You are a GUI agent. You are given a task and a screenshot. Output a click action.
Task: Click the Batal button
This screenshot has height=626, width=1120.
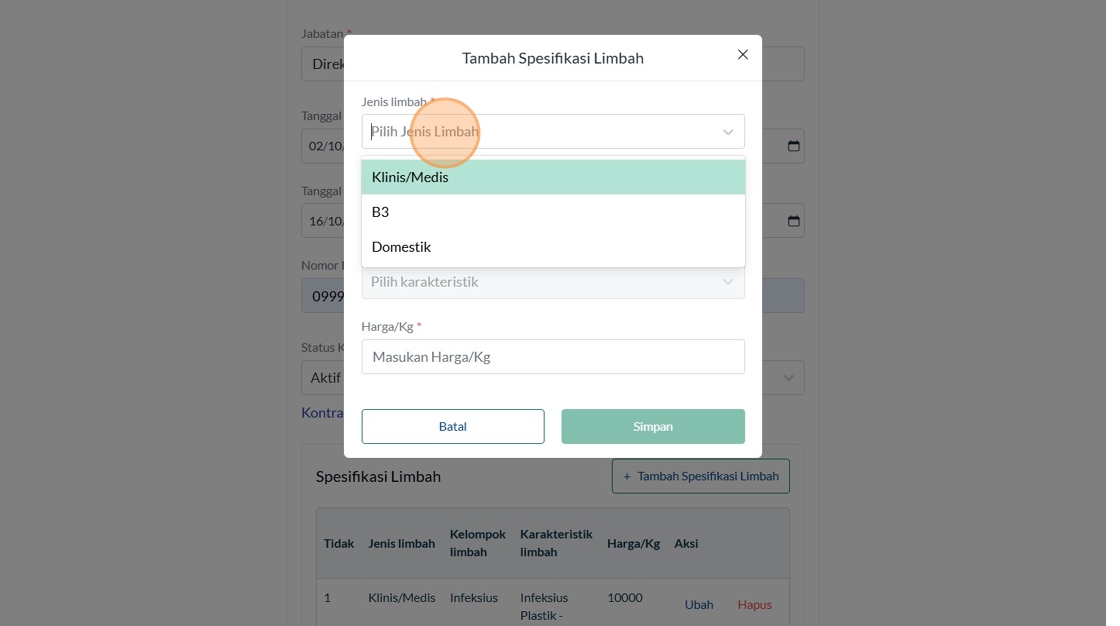coord(453,426)
